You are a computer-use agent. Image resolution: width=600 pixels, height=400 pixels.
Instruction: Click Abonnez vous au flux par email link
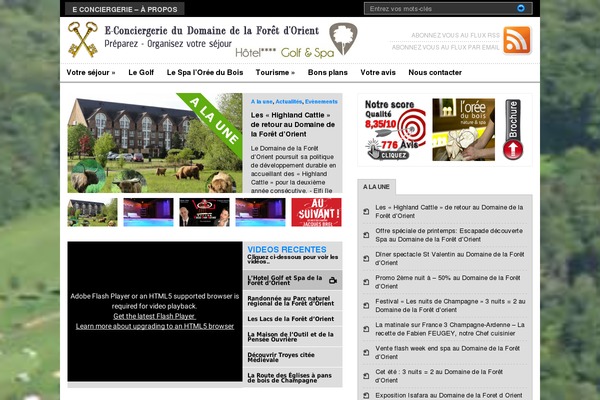tap(445, 47)
